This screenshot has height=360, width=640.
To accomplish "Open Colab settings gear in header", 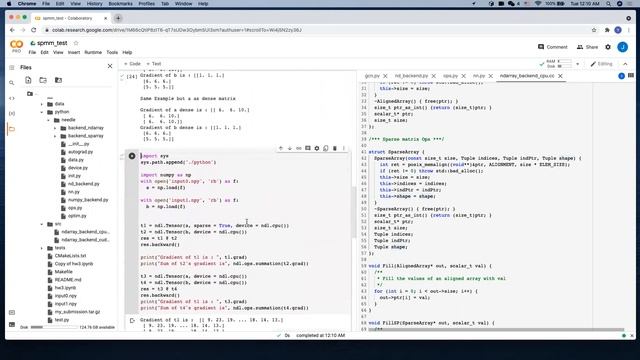I will 608,47.
